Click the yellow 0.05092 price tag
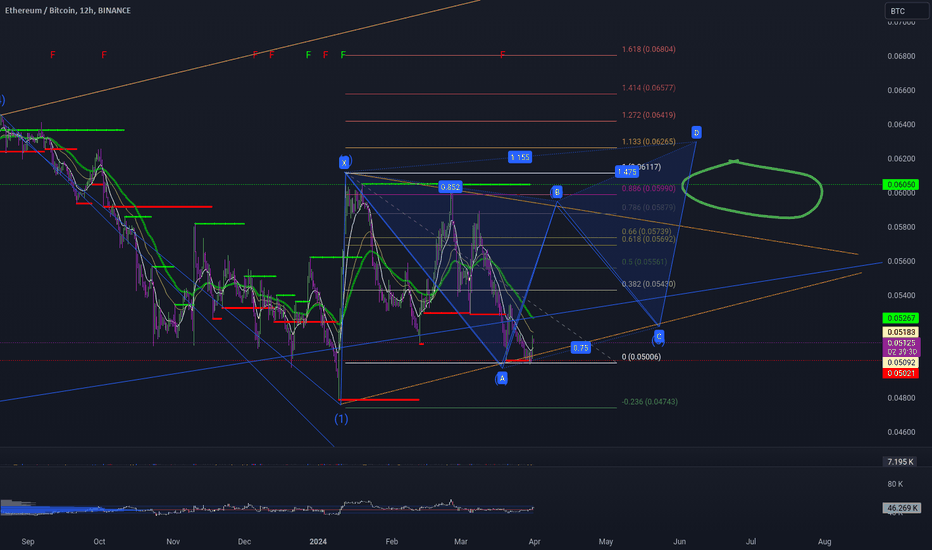 point(901,362)
